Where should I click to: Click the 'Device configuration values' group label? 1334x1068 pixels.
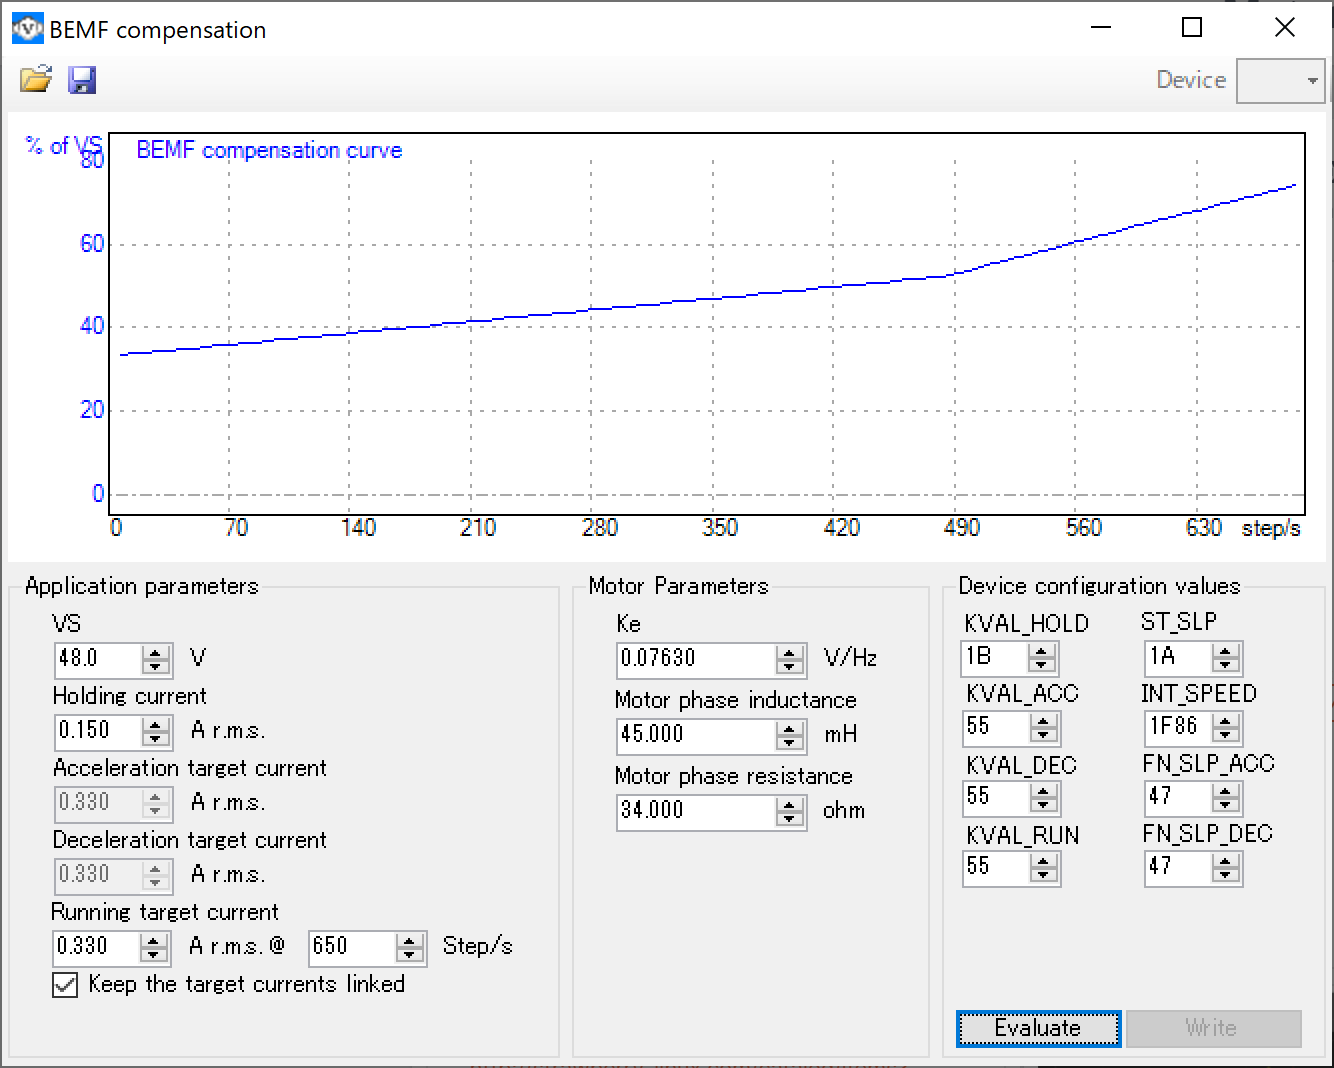pos(1099,586)
